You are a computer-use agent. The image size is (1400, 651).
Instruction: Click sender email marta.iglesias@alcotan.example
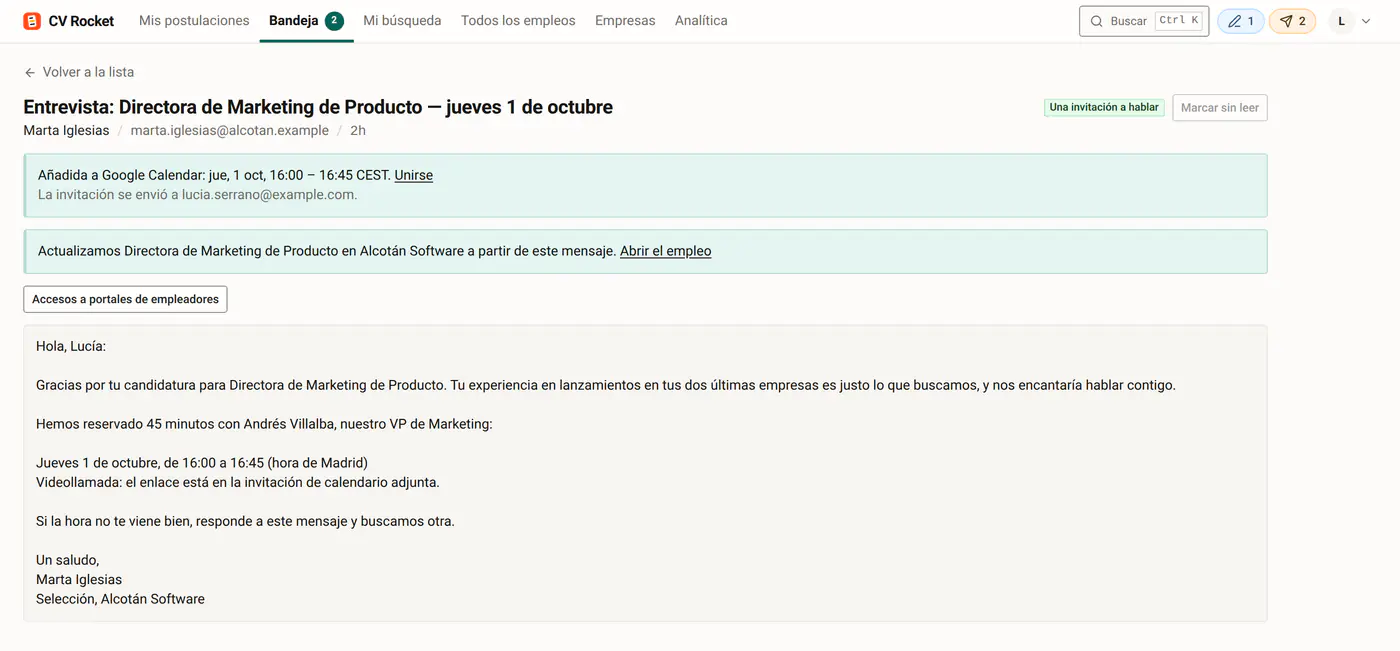click(230, 130)
